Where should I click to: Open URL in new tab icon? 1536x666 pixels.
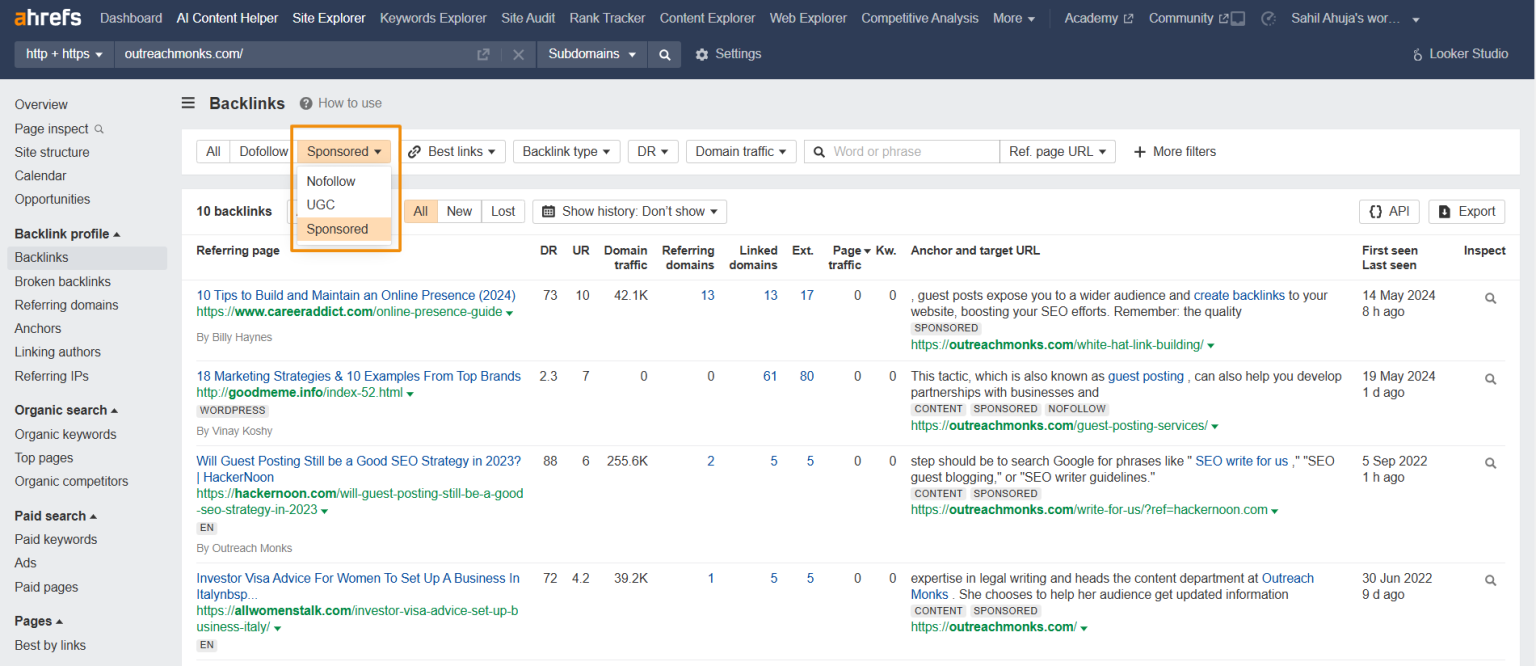tap(483, 54)
